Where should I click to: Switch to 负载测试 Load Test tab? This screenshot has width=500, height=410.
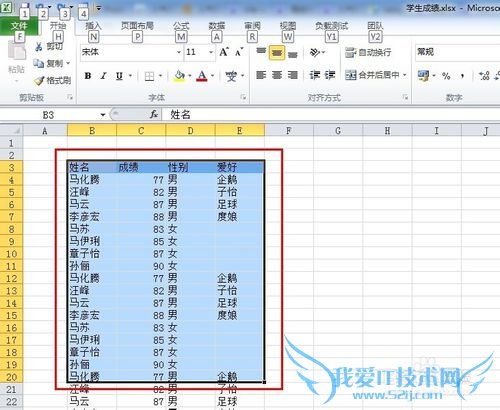click(331, 26)
